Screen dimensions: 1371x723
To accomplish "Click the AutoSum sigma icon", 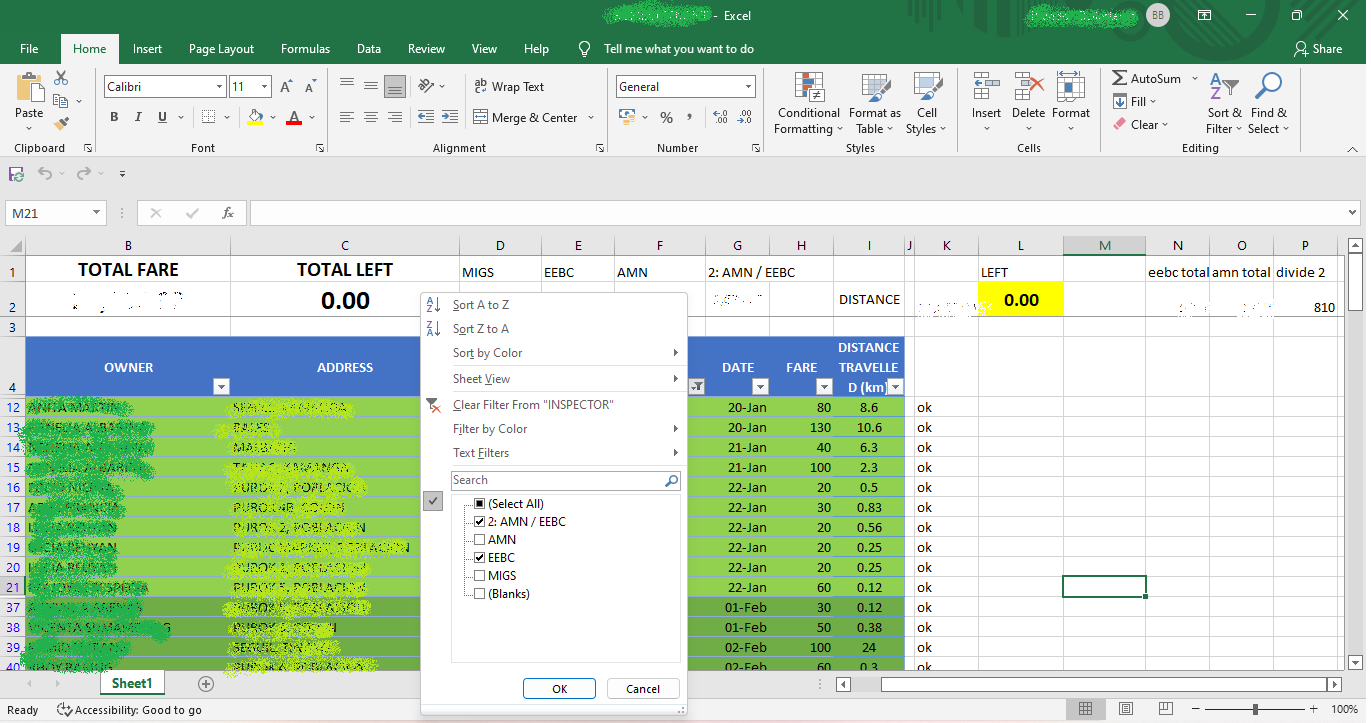I will (x=1119, y=78).
